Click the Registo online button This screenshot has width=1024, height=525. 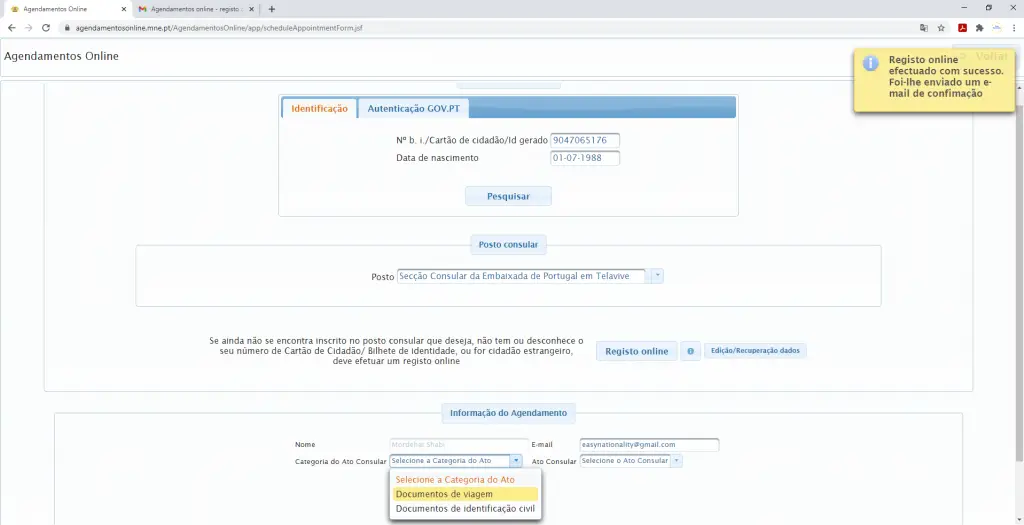636,352
